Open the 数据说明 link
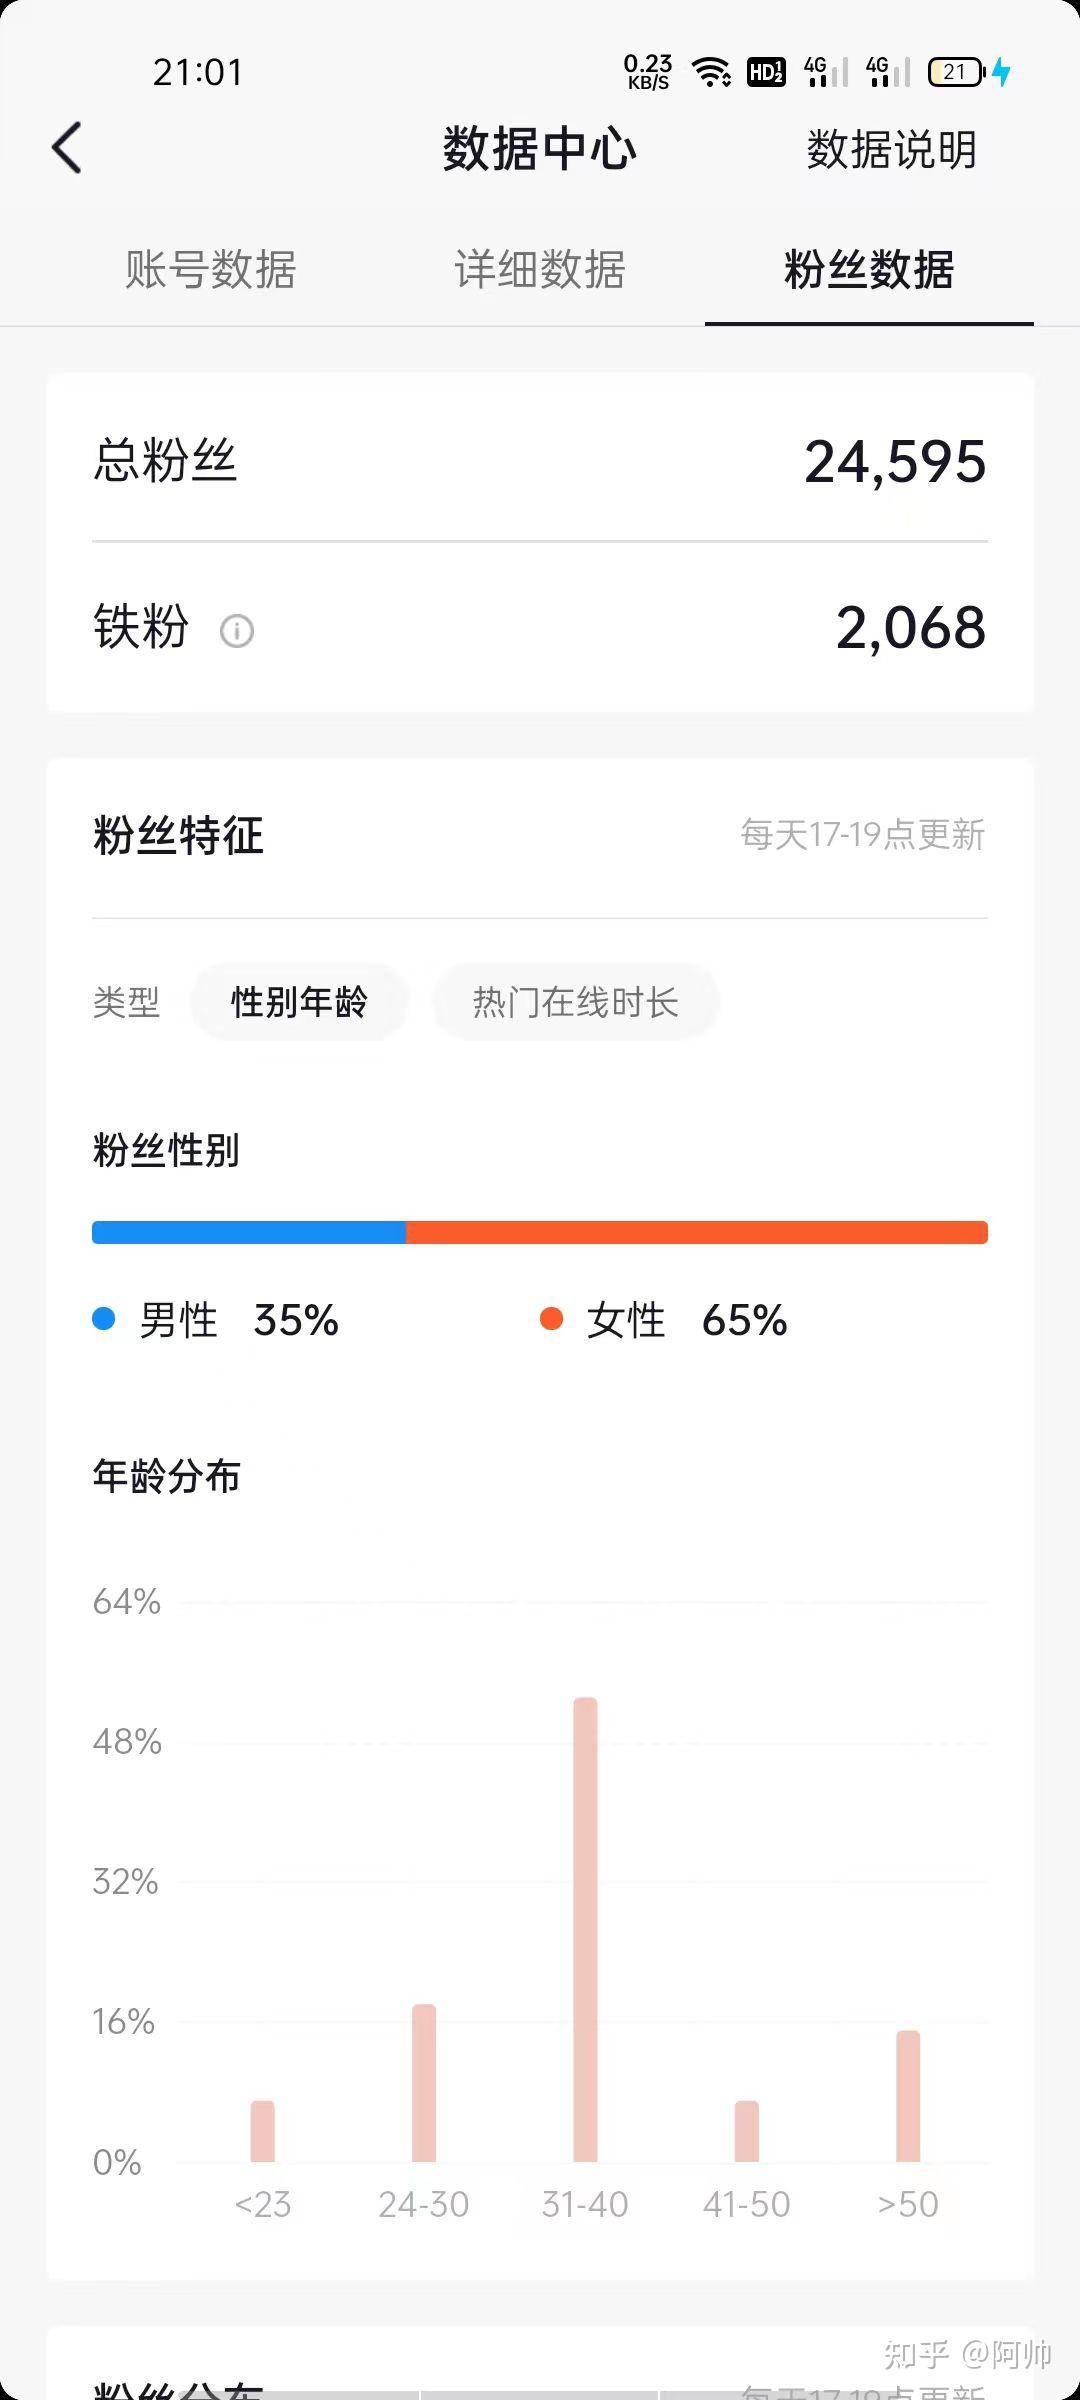Image resolution: width=1080 pixels, height=2400 pixels. (x=891, y=150)
